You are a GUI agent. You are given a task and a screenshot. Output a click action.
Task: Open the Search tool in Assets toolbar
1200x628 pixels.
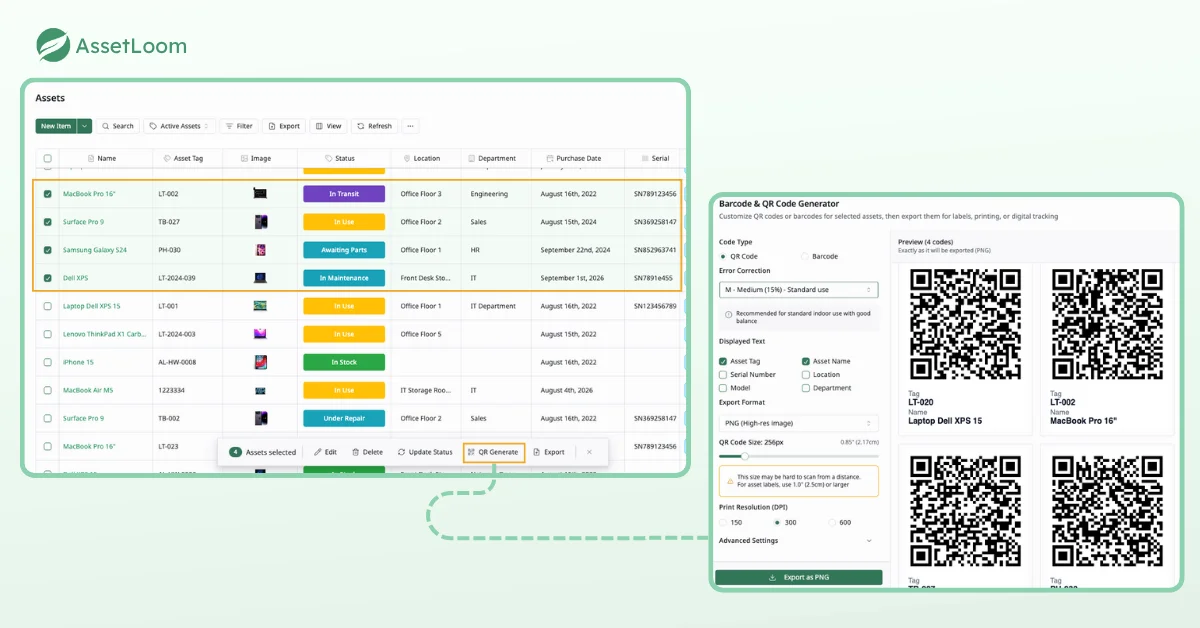coord(117,126)
